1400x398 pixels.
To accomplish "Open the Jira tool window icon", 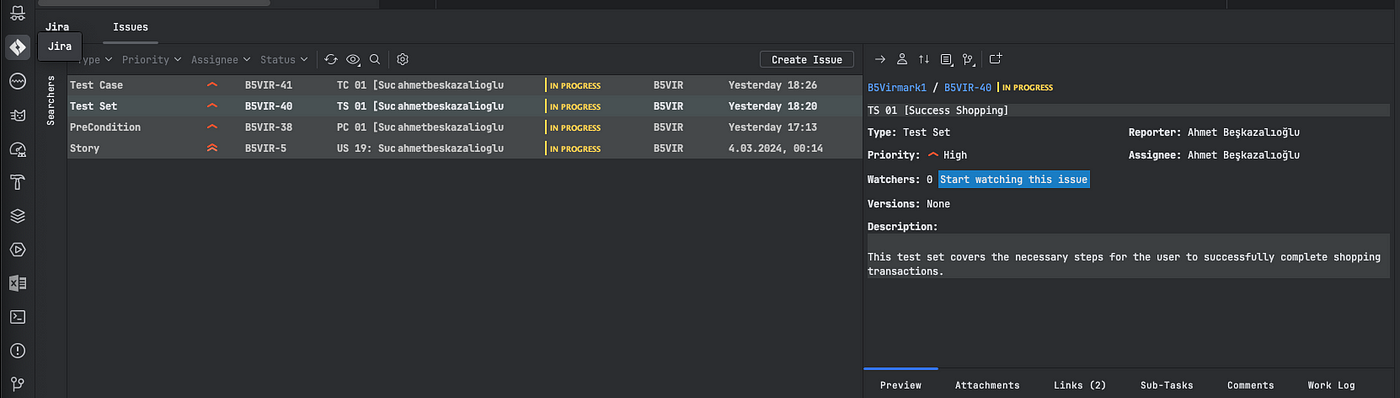I will (17, 47).
